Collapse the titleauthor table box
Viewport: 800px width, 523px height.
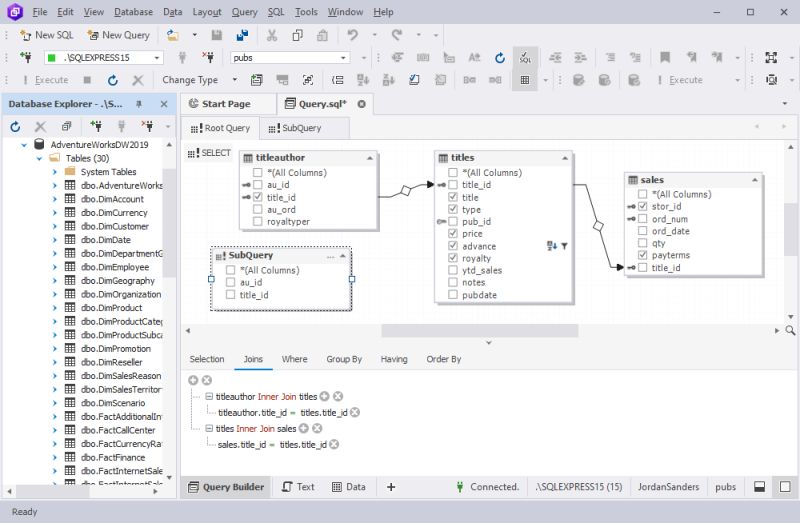(370, 158)
